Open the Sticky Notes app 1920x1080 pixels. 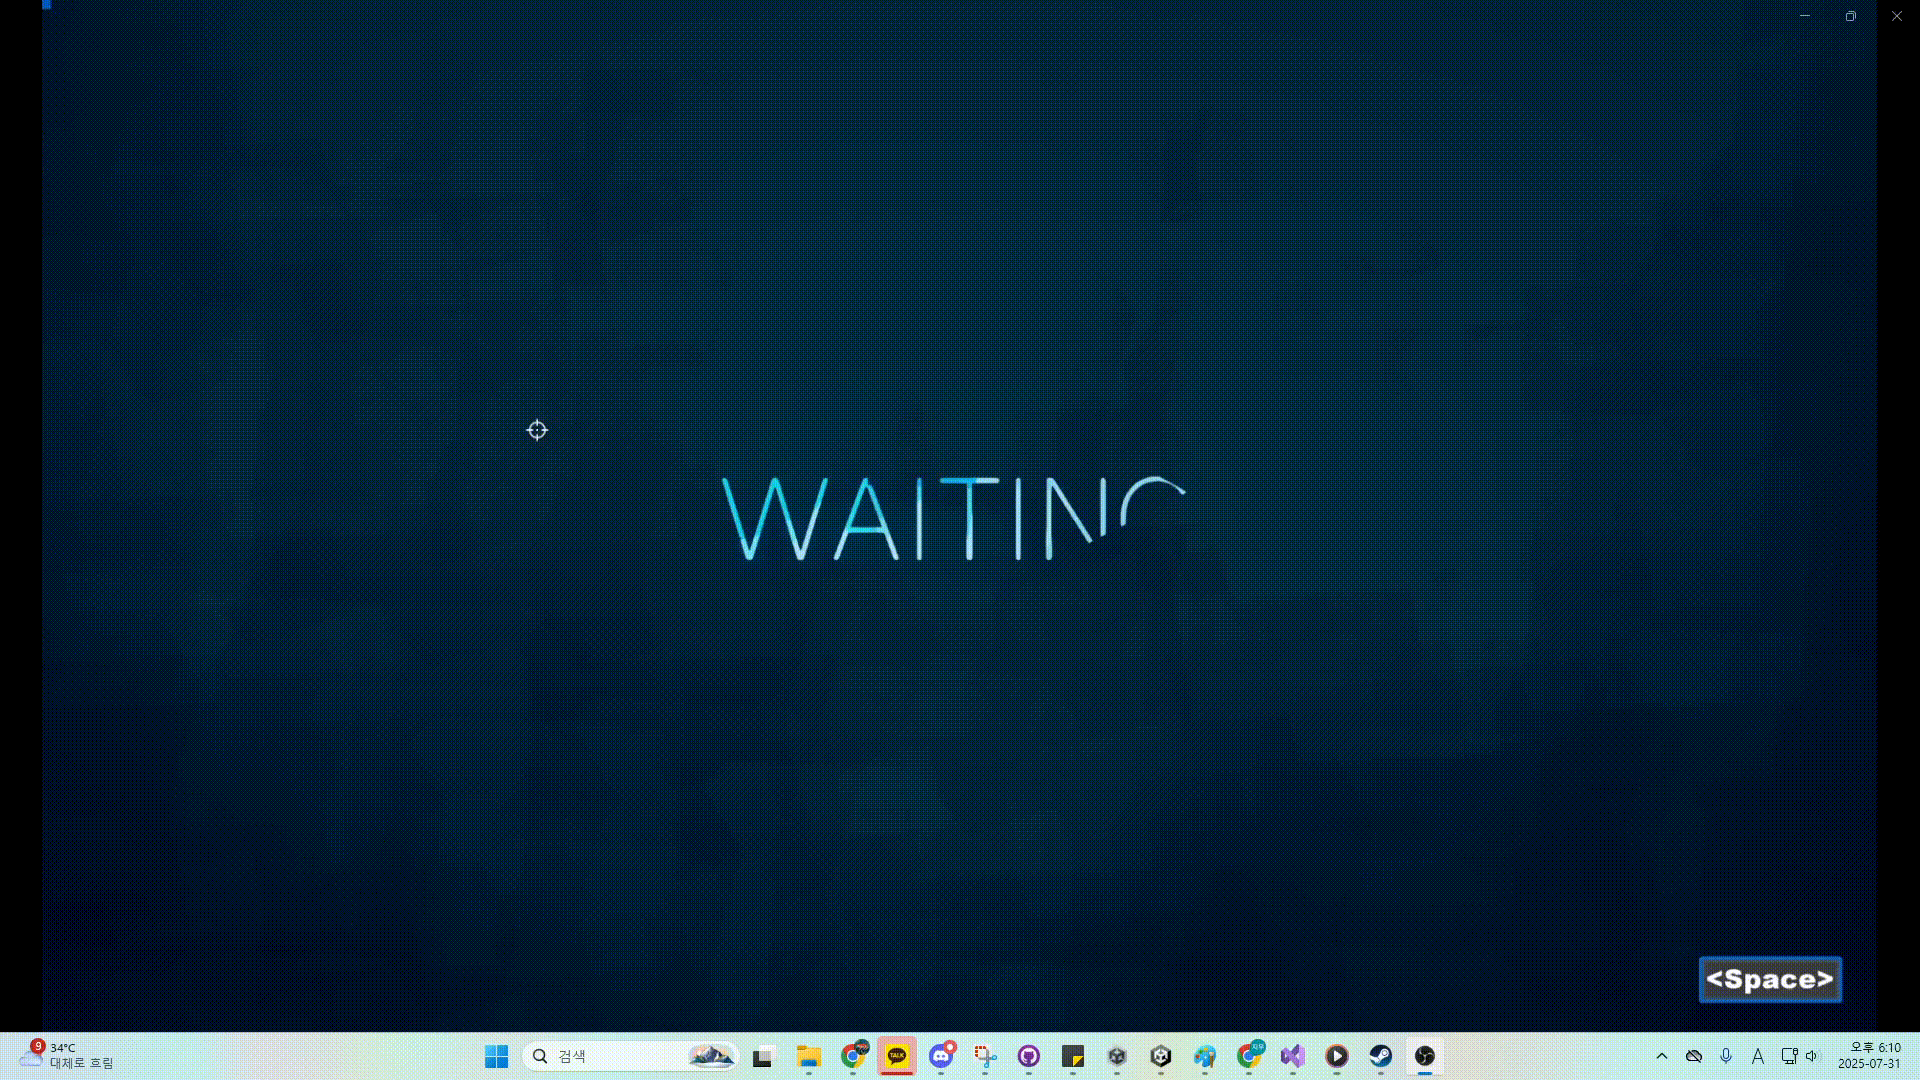click(x=1073, y=1056)
